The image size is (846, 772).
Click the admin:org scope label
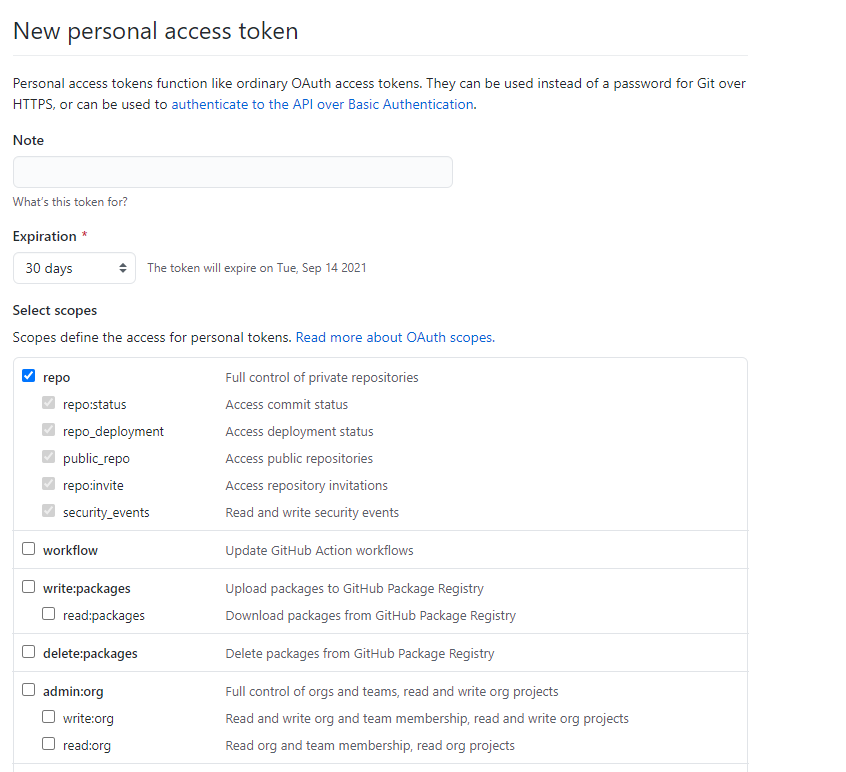[x=73, y=691]
